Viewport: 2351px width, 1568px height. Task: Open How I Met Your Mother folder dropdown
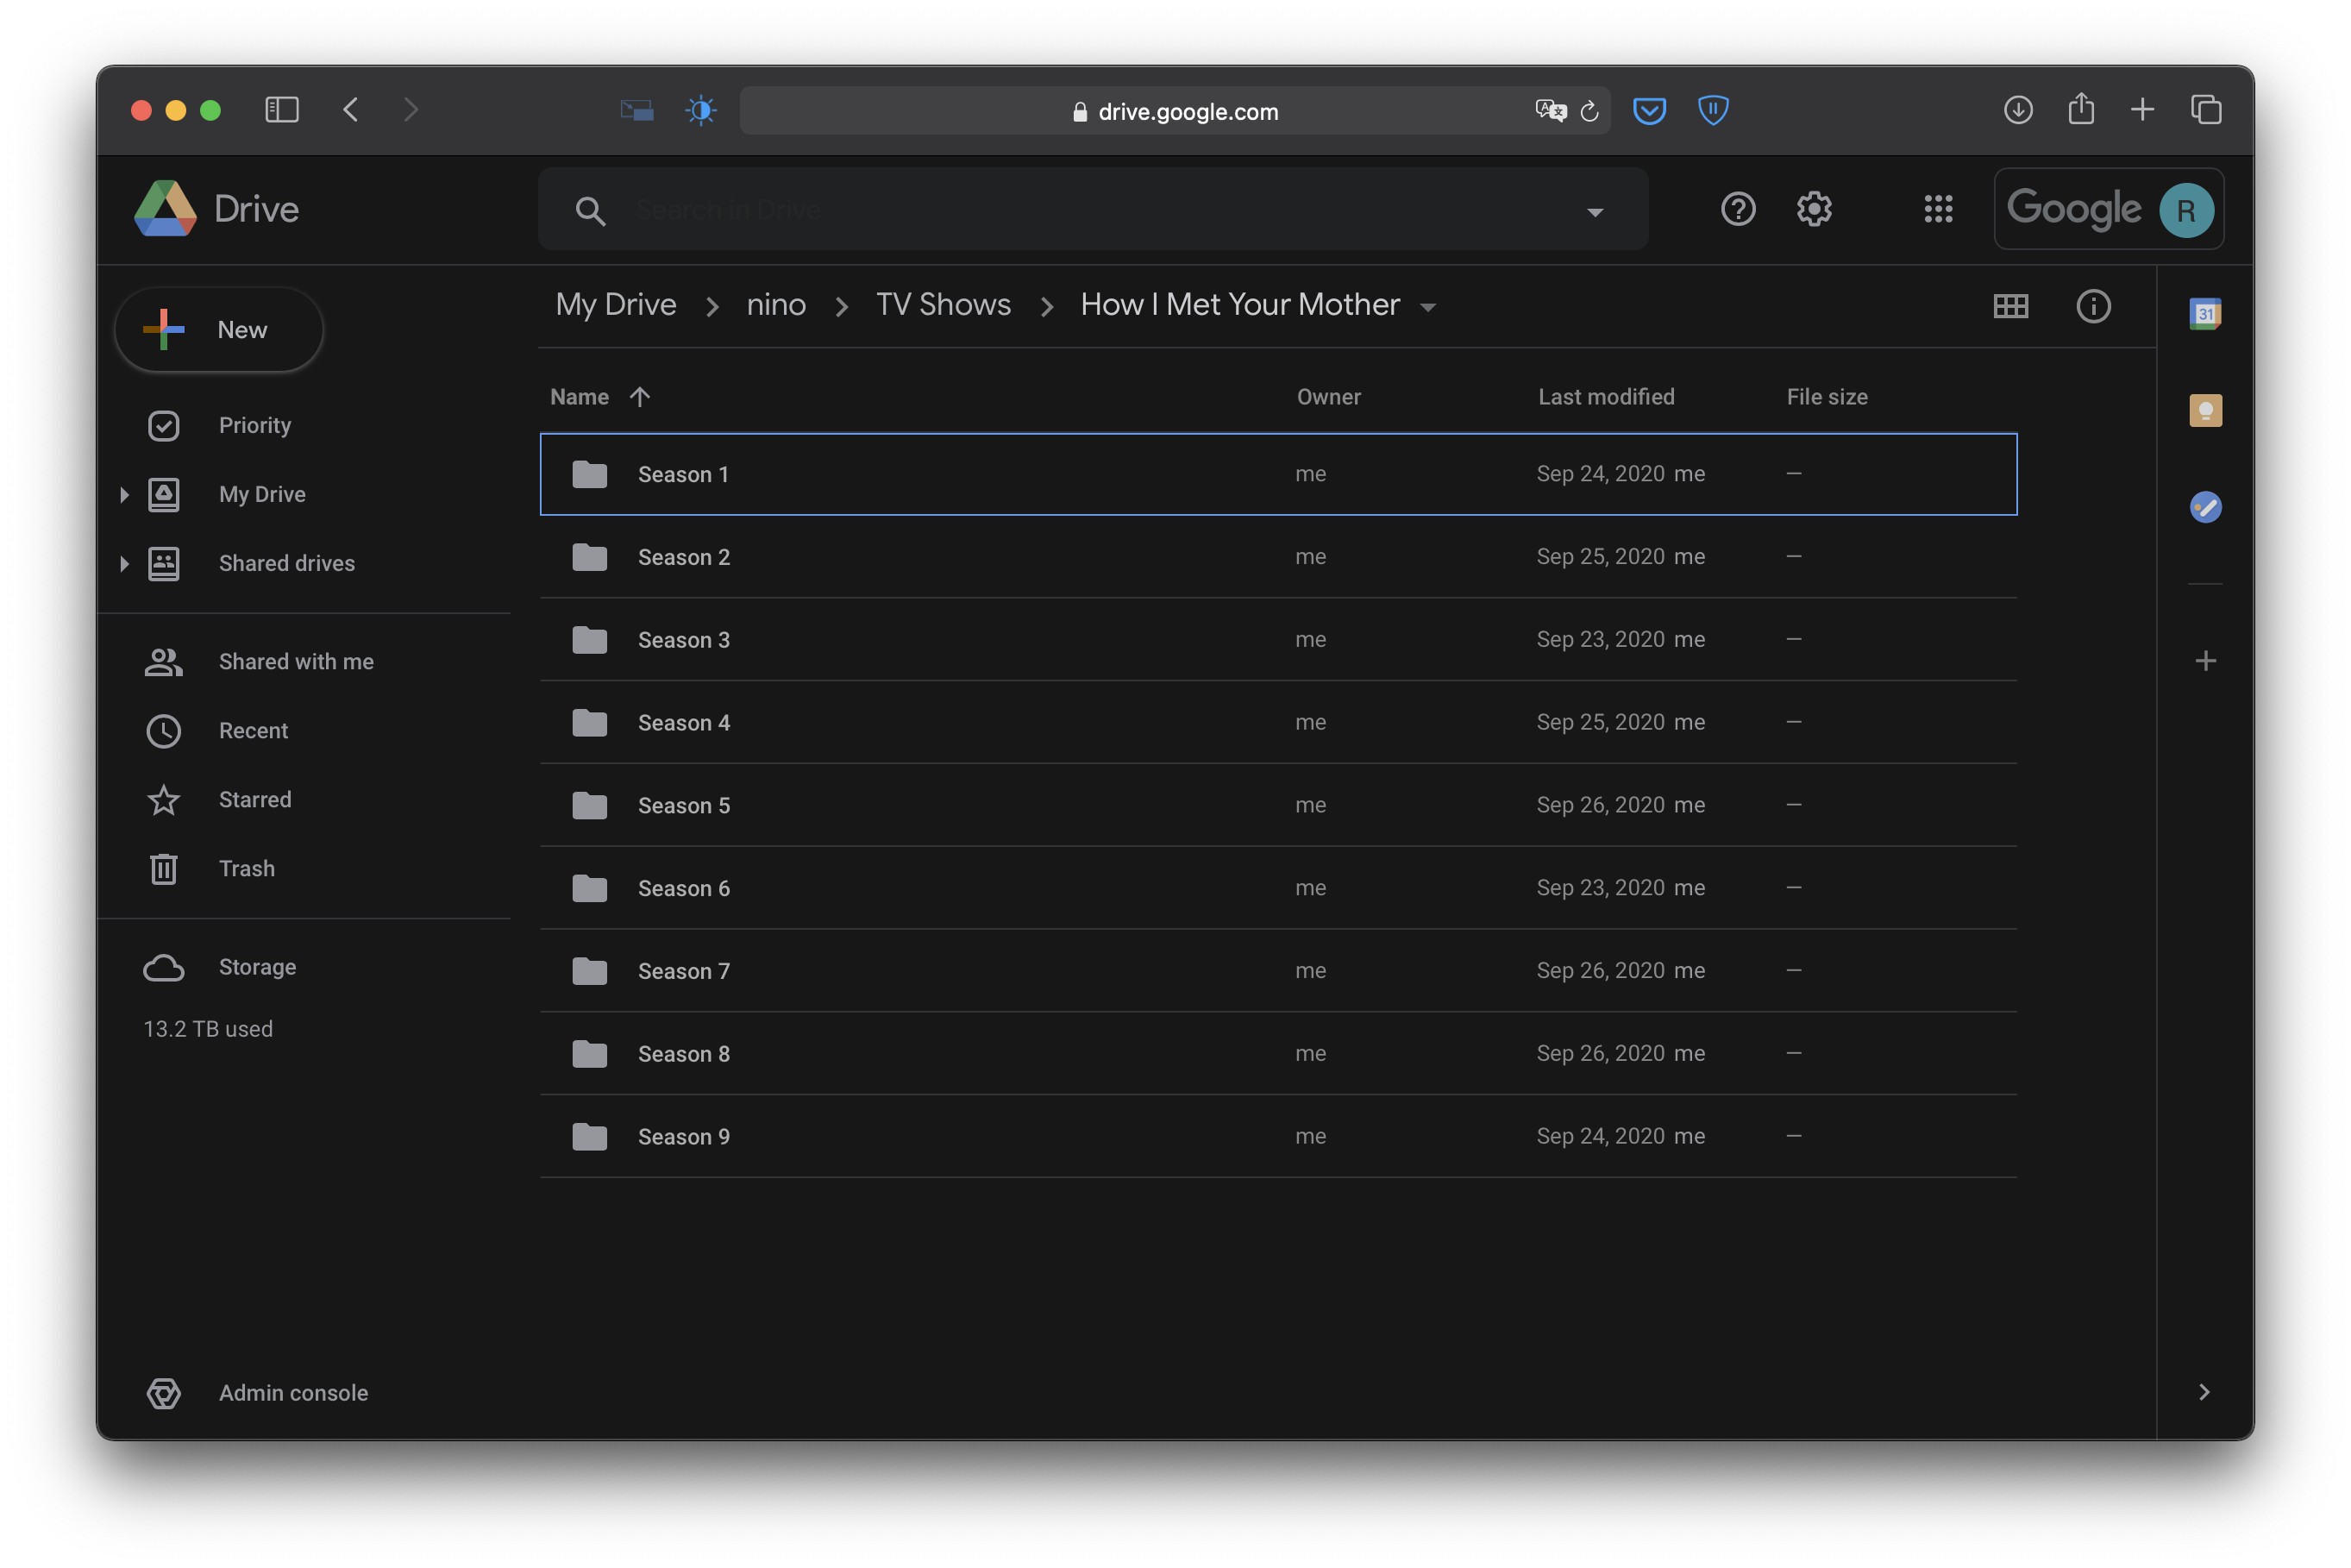coord(1428,307)
